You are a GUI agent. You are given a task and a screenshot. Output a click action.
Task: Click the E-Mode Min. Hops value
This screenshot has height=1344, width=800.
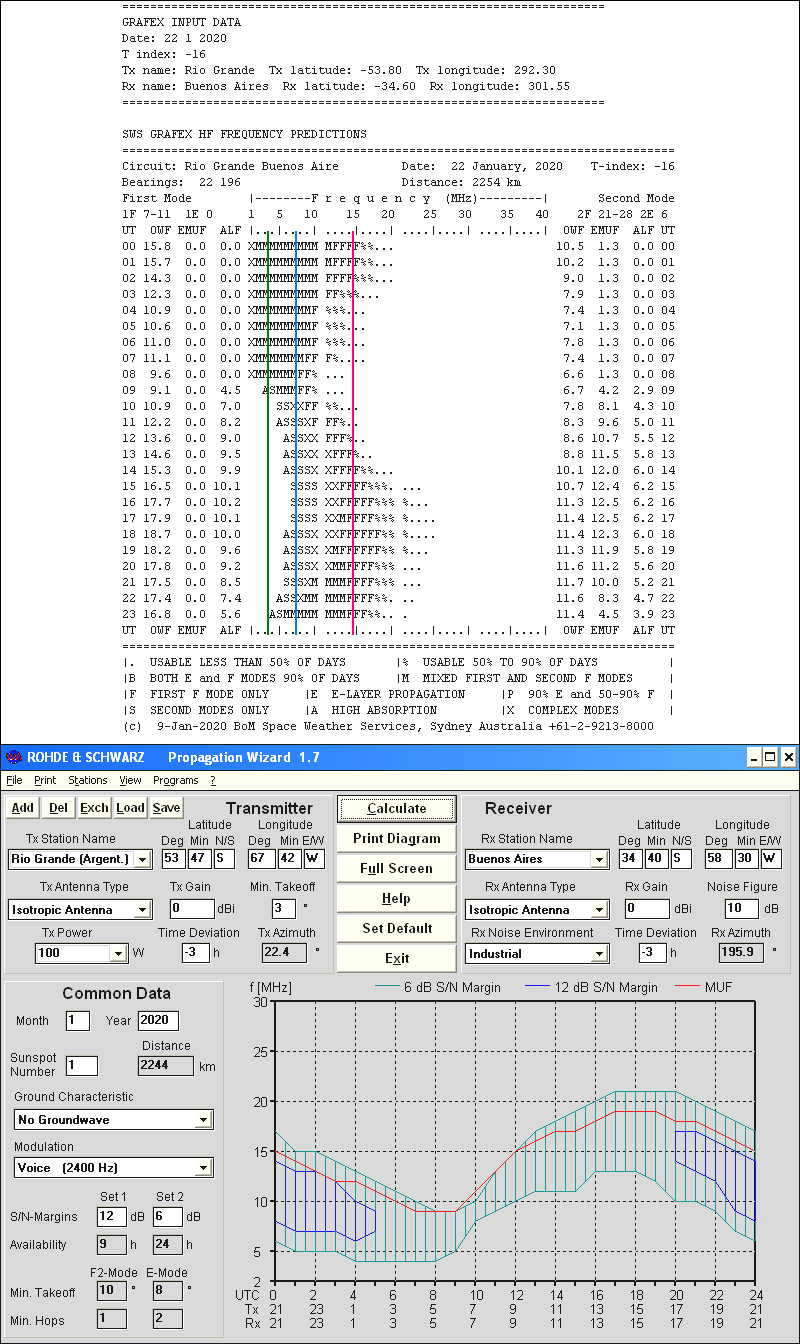(168, 1320)
